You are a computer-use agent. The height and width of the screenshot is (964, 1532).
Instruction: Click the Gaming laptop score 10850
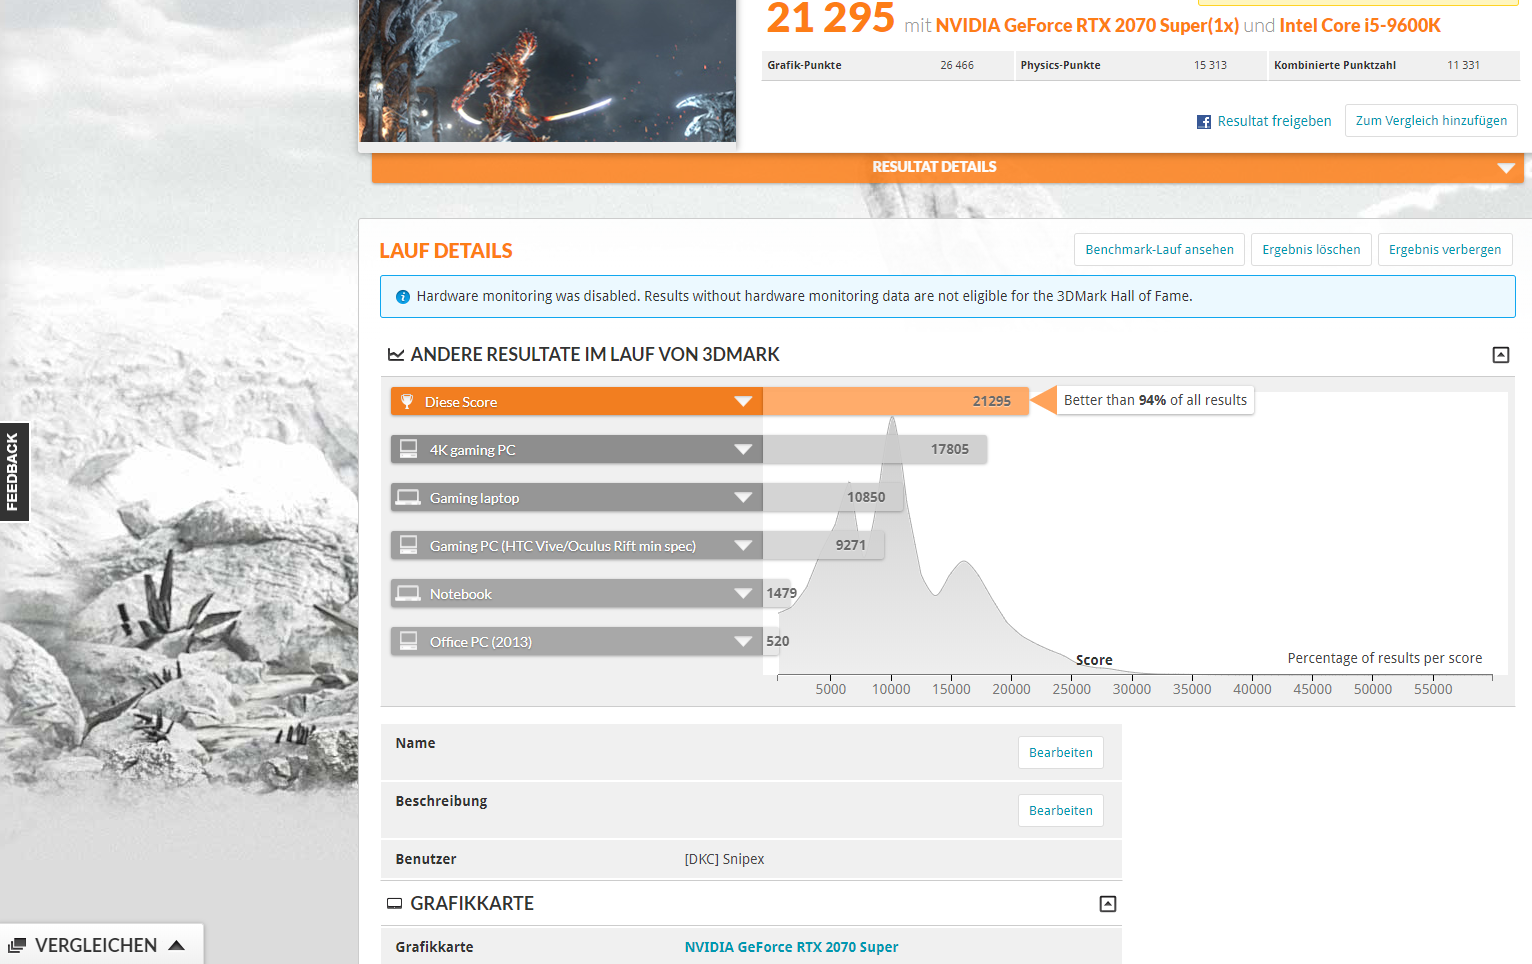(x=866, y=497)
